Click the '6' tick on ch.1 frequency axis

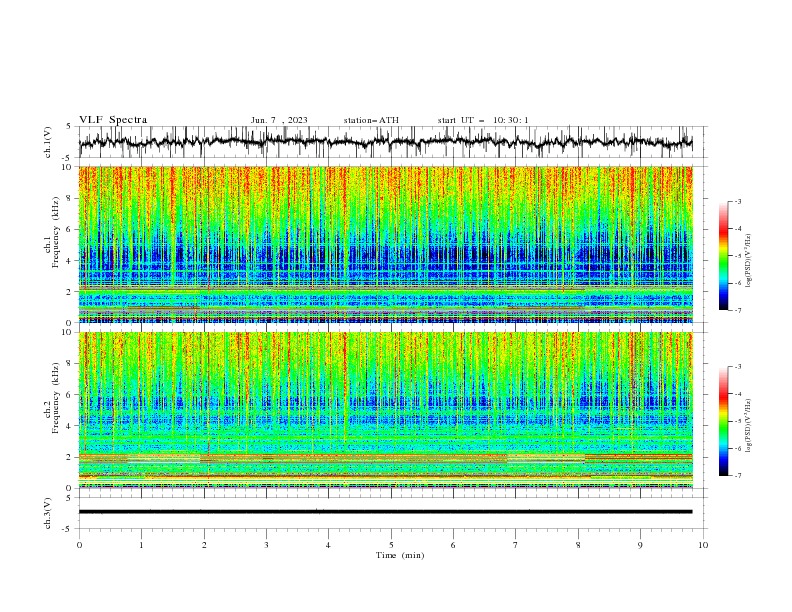(x=70, y=229)
